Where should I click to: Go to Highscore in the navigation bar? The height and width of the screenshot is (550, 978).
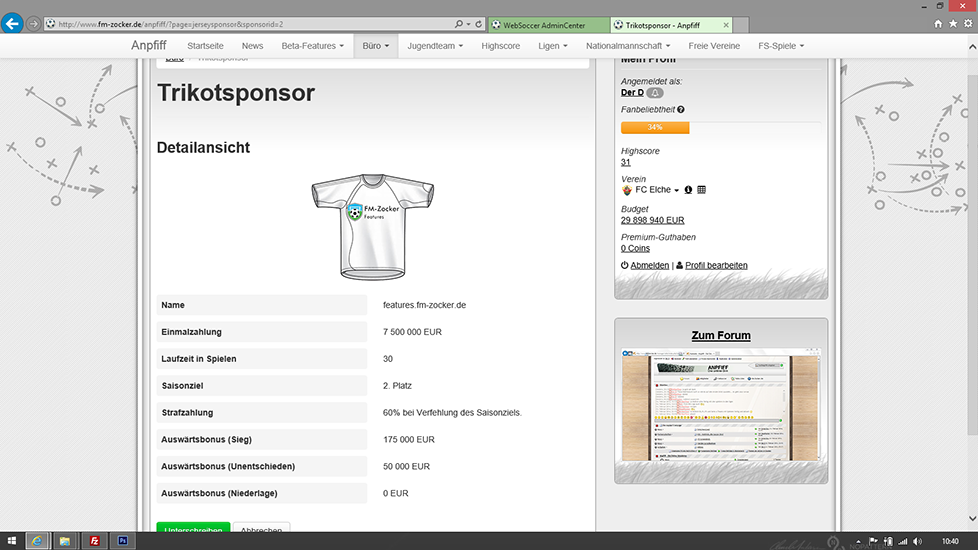(501, 46)
